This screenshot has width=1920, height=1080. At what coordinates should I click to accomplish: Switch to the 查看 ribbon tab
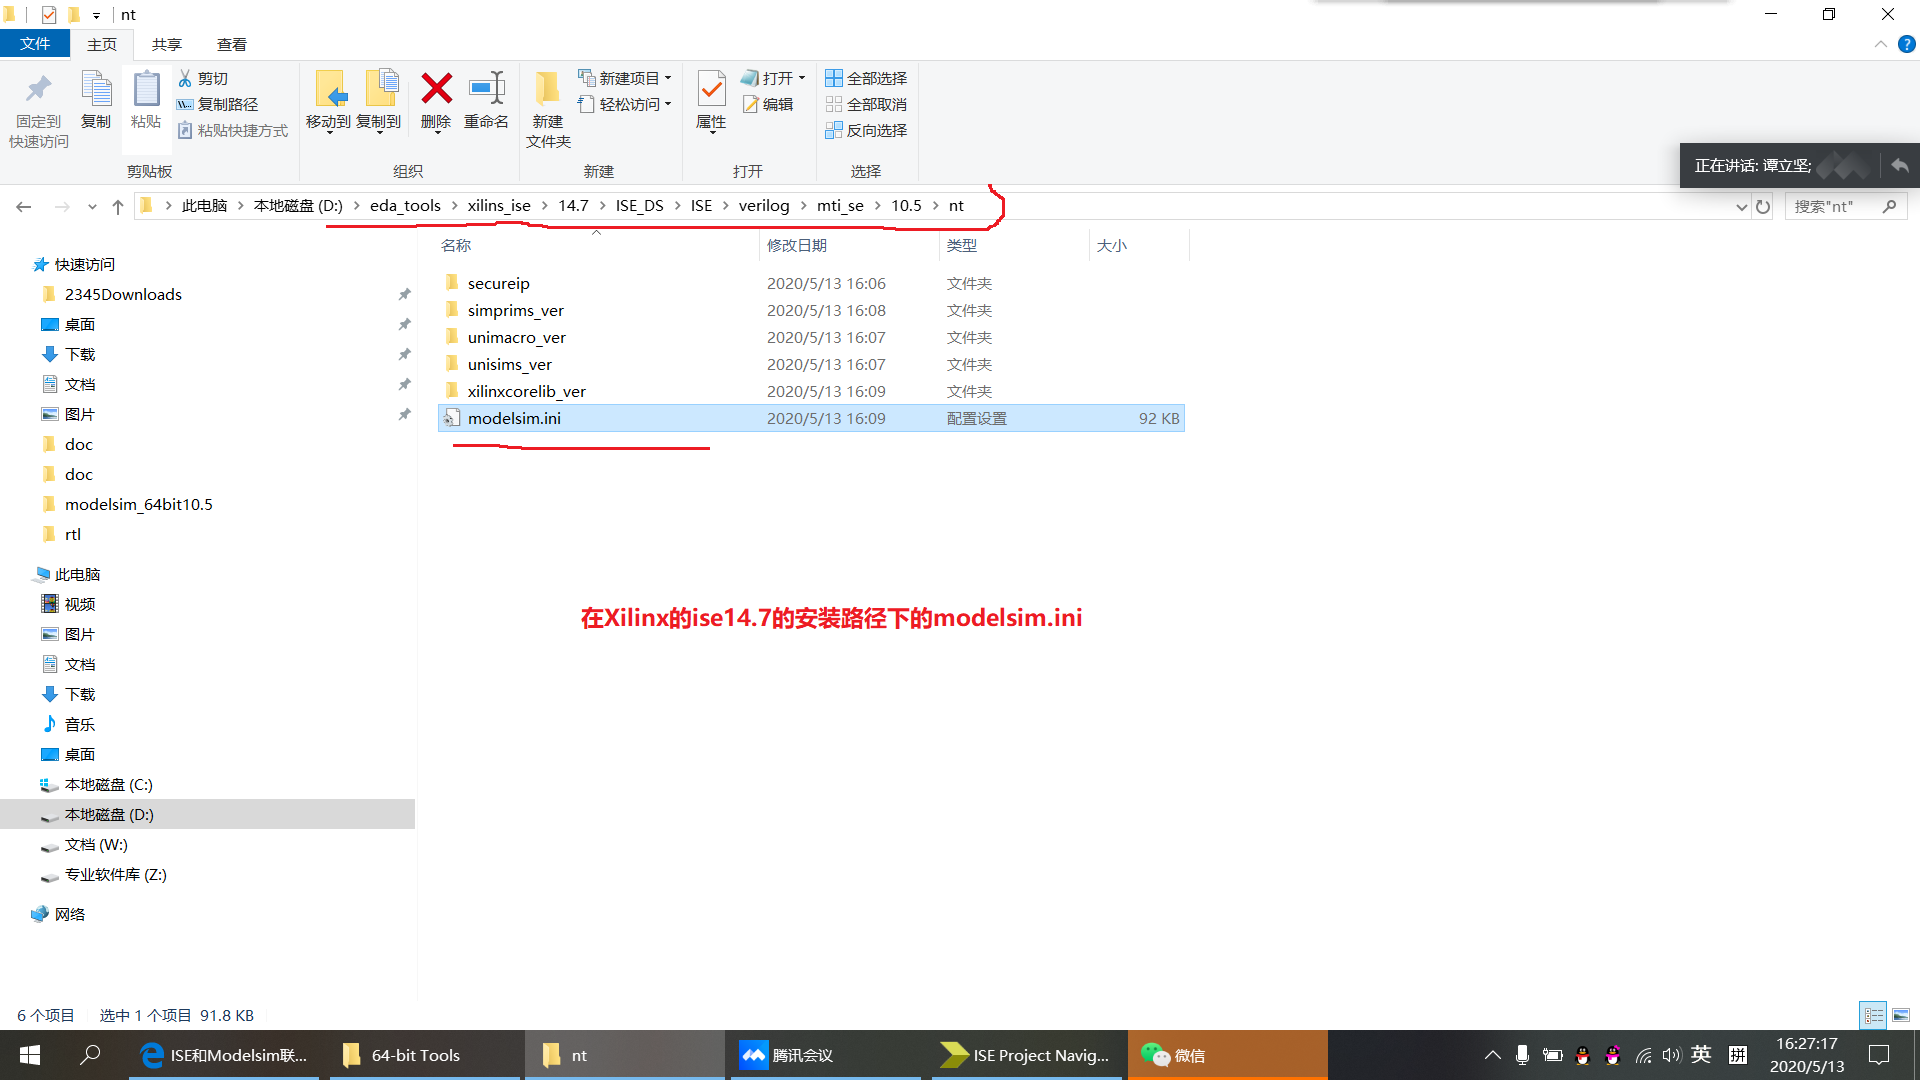[x=232, y=44]
